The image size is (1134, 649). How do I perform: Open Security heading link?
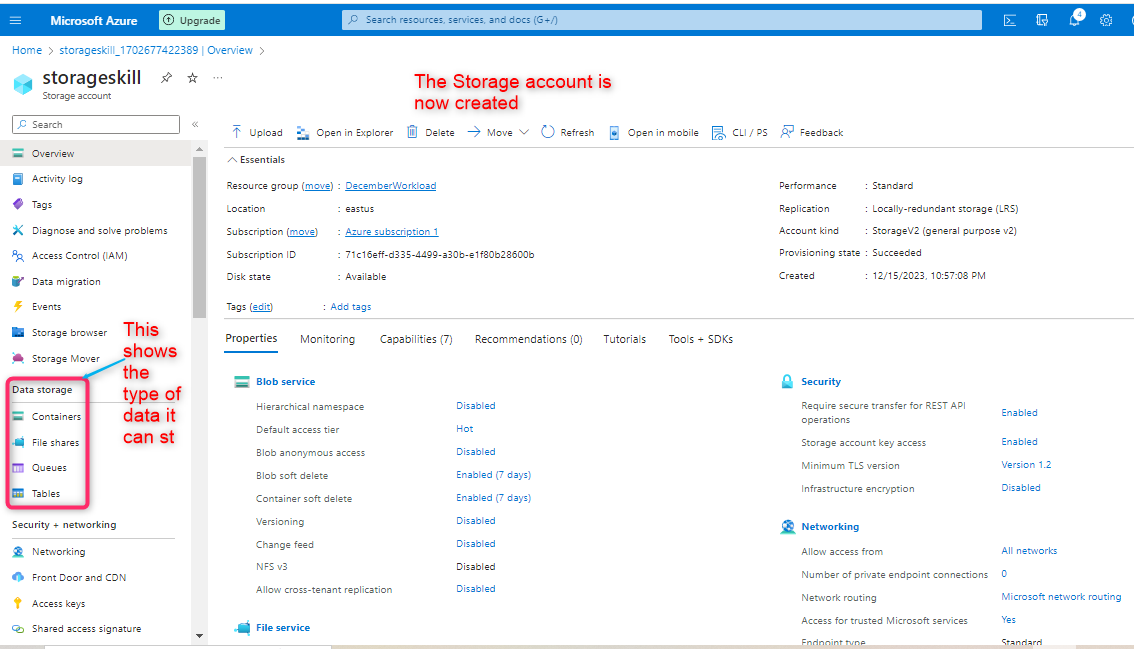click(x=821, y=382)
